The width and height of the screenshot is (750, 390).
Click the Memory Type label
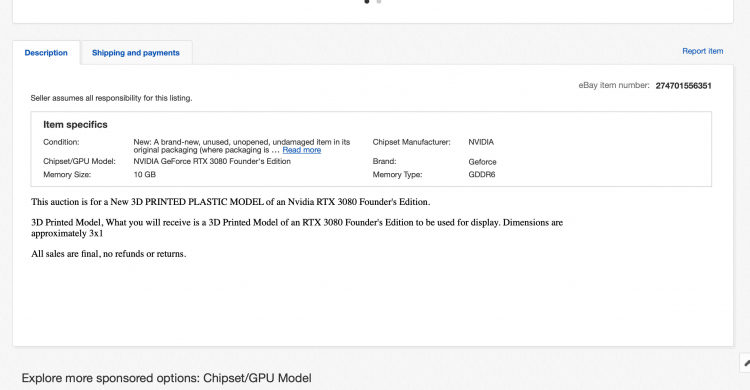point(397,175)
